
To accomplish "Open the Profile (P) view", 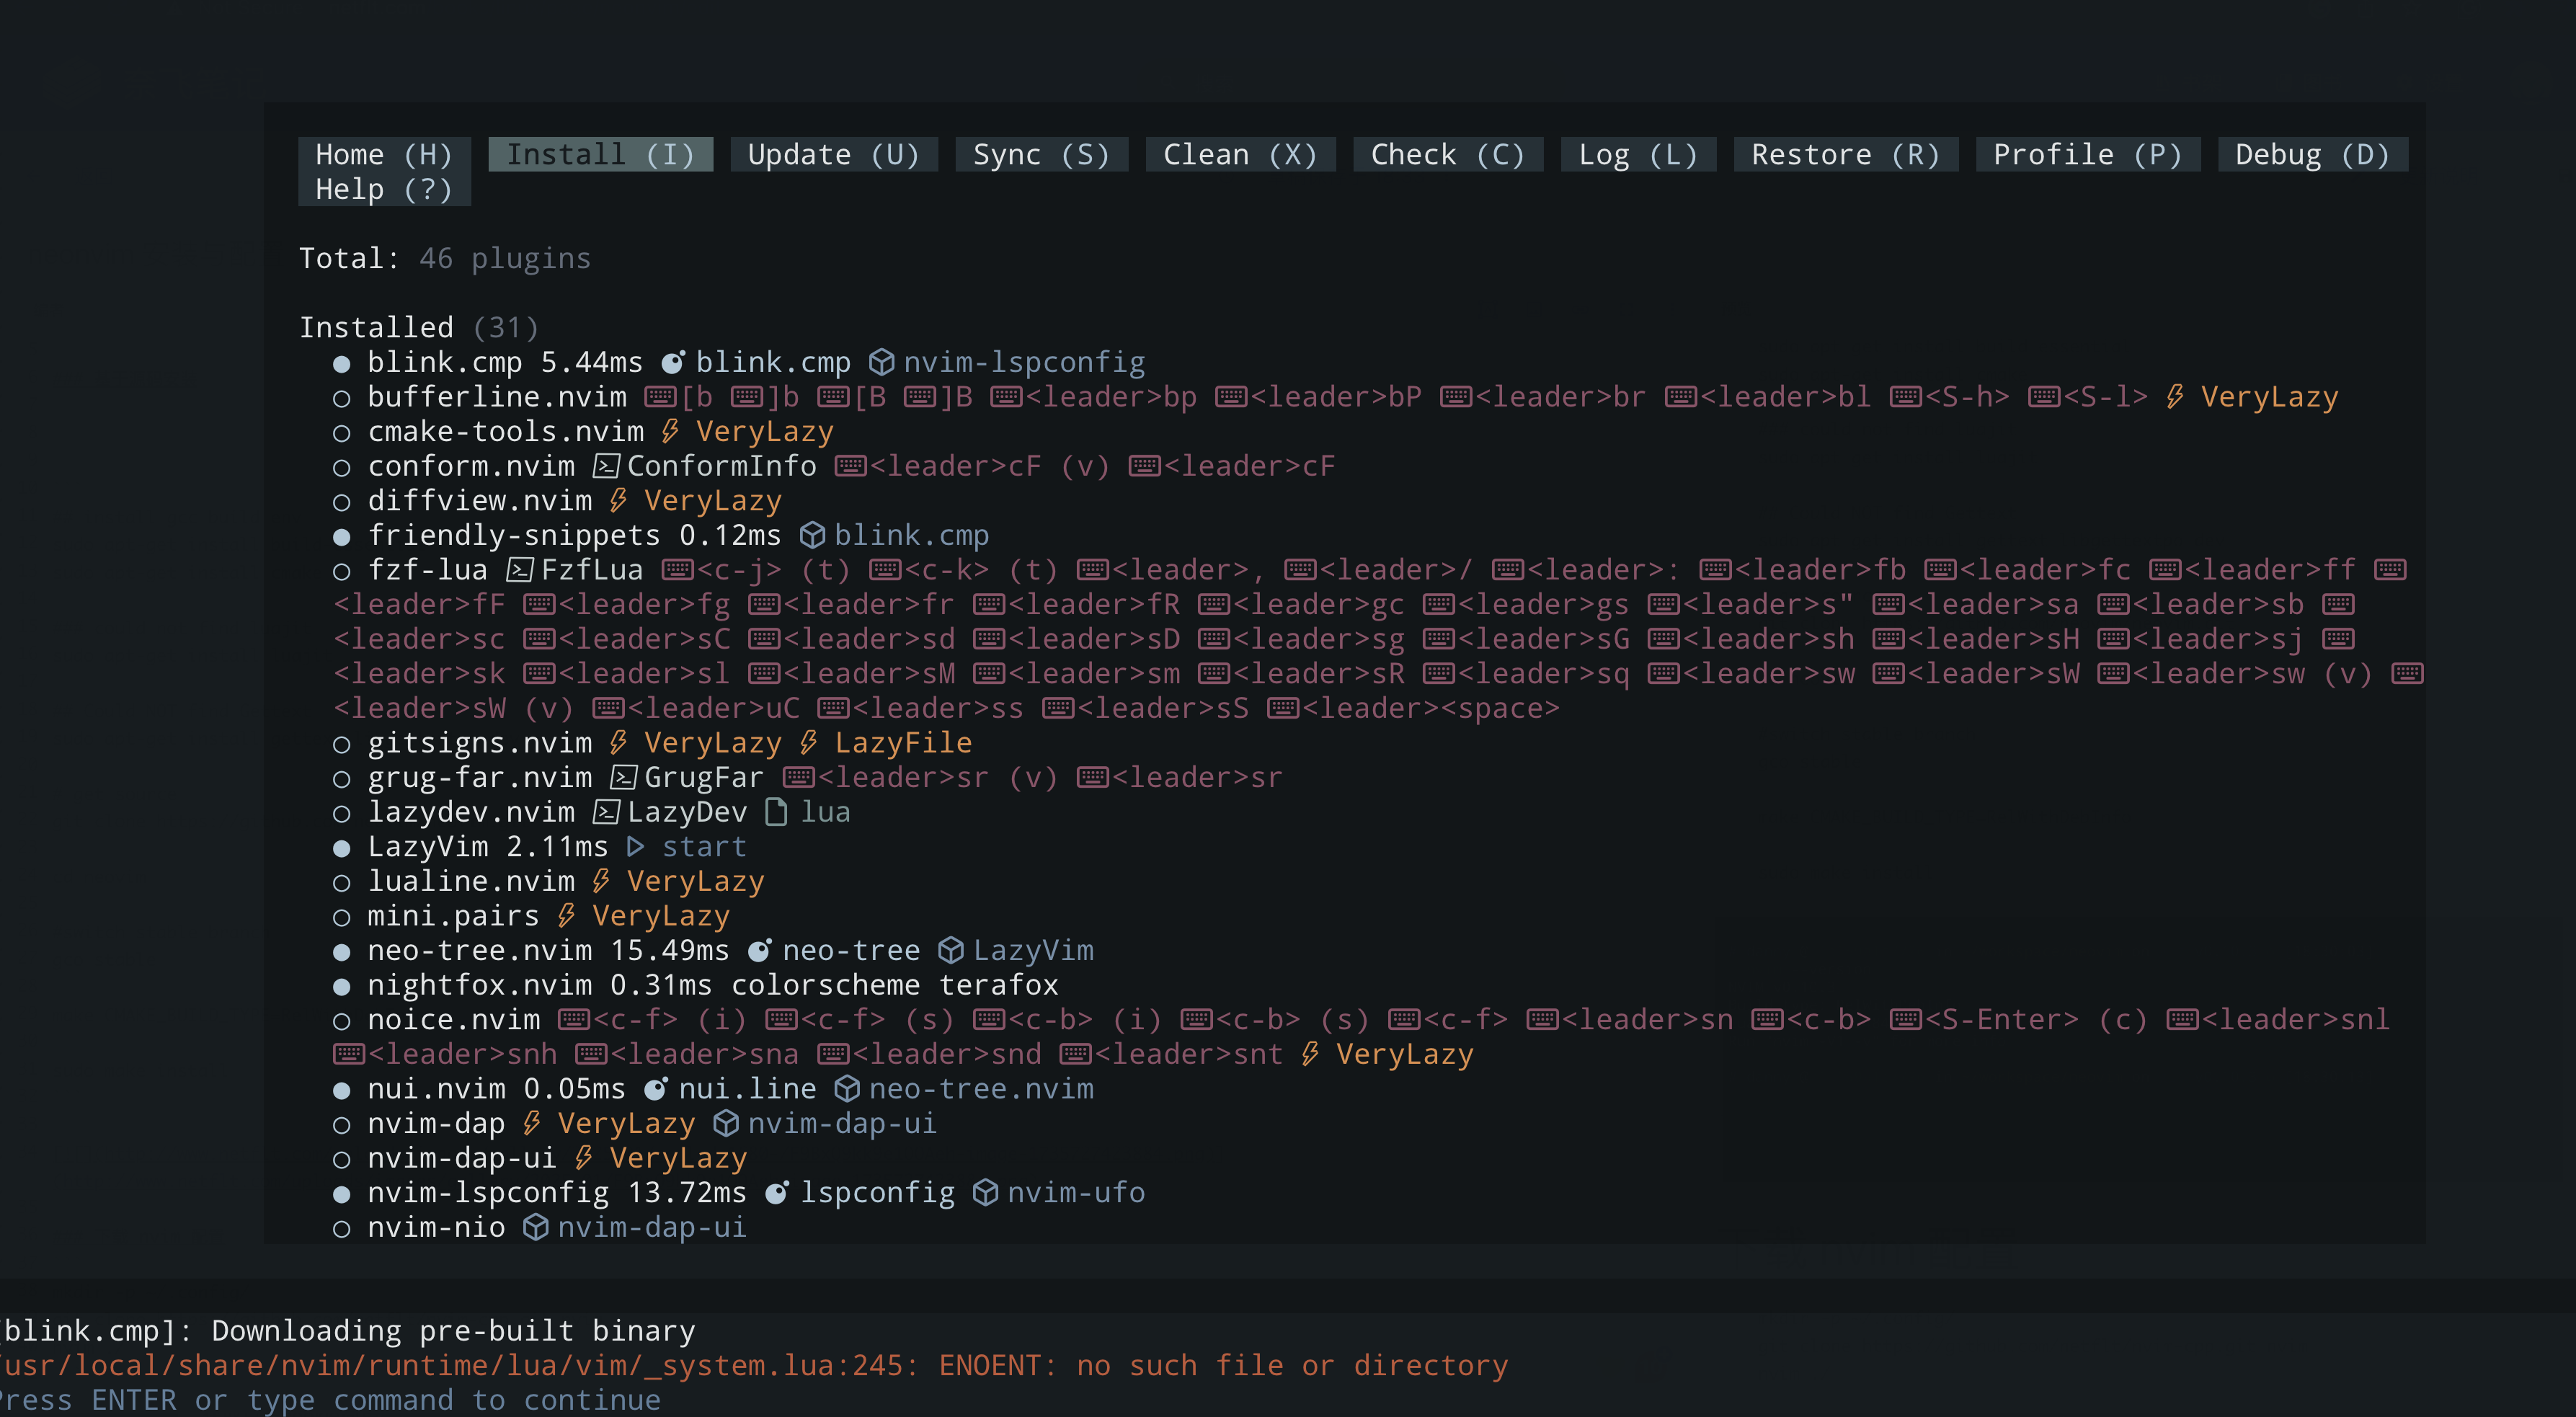I will [x=2087, y=154].
